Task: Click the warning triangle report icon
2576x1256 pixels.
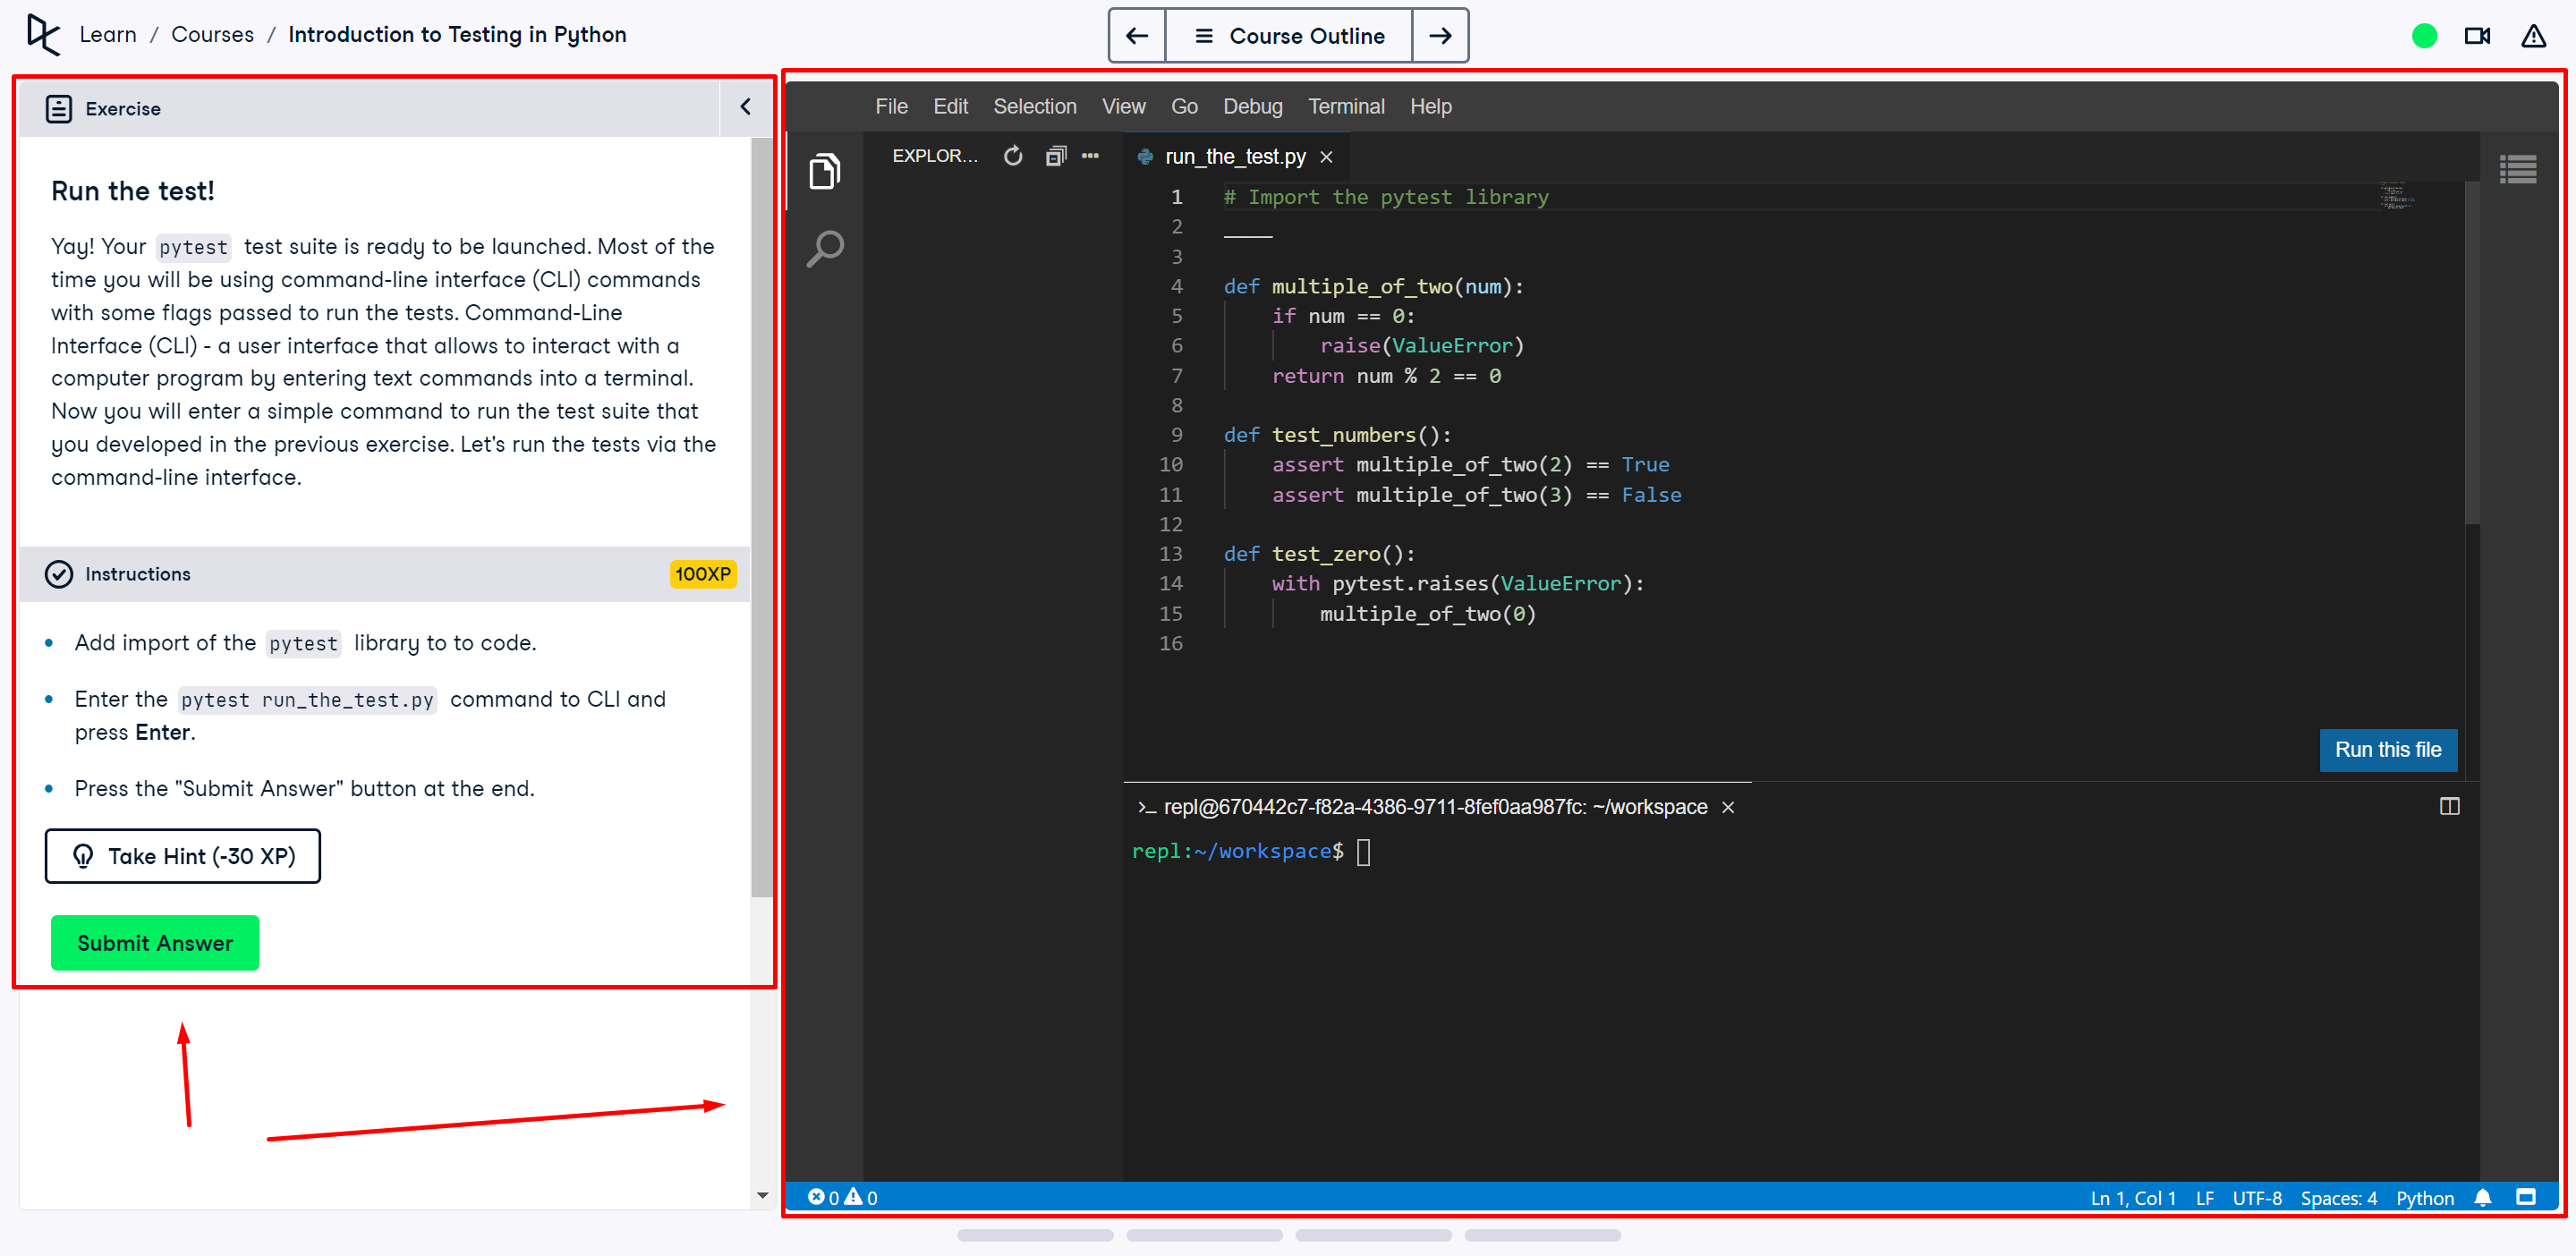Action: click(2533, 36)
